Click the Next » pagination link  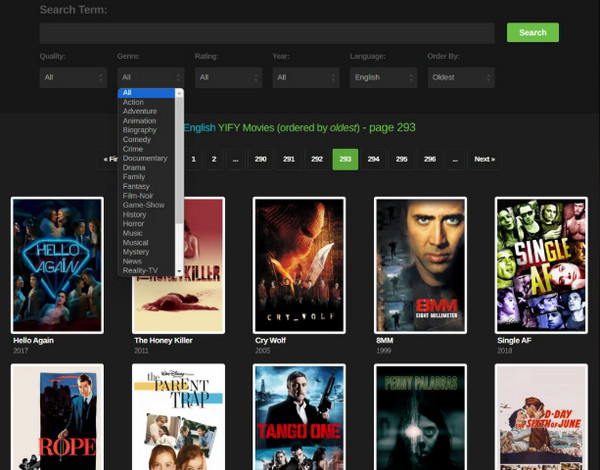pyautogui.click(x=484, y=159)
